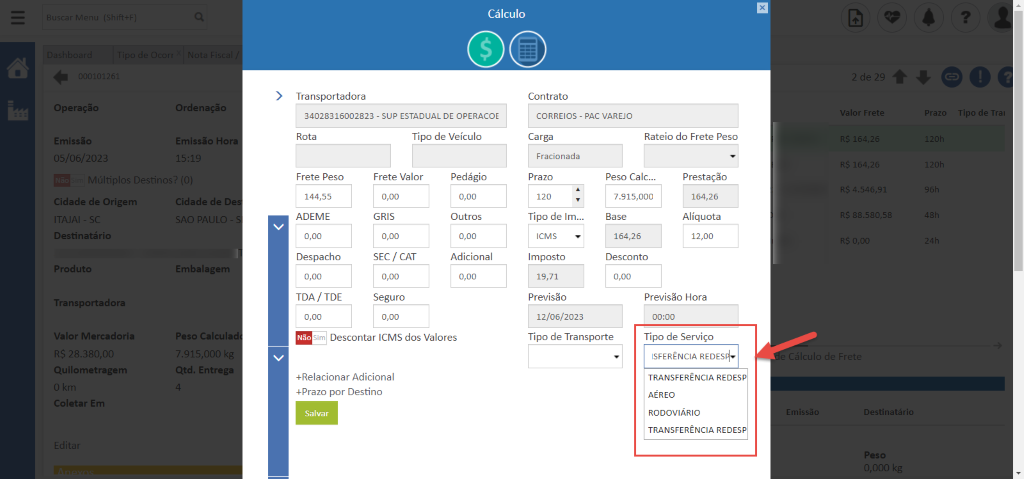Toggle Múltiplos Destinos switch

[69, 180]
